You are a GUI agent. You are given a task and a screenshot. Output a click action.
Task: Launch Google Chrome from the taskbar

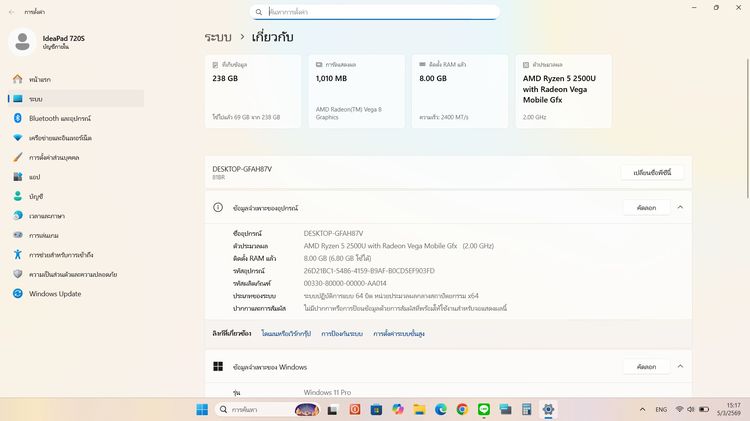click(462, 410)
